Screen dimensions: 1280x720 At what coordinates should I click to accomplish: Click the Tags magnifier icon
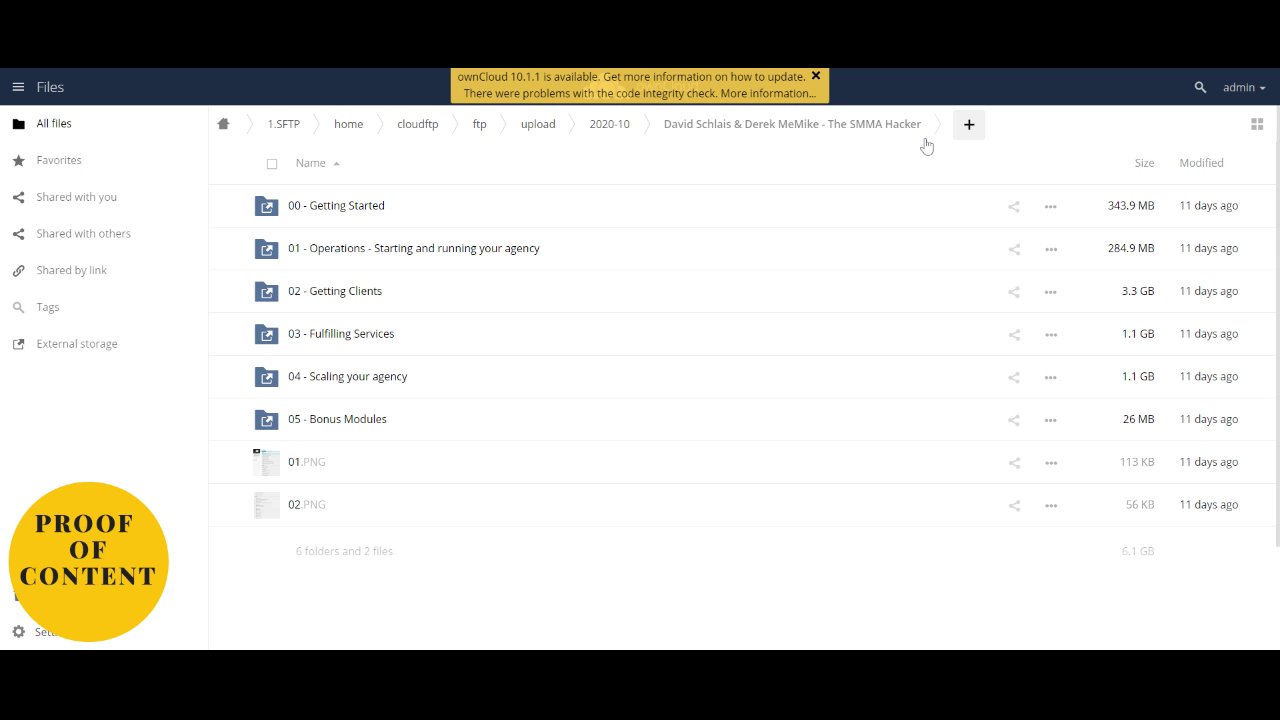coord(18,307)
